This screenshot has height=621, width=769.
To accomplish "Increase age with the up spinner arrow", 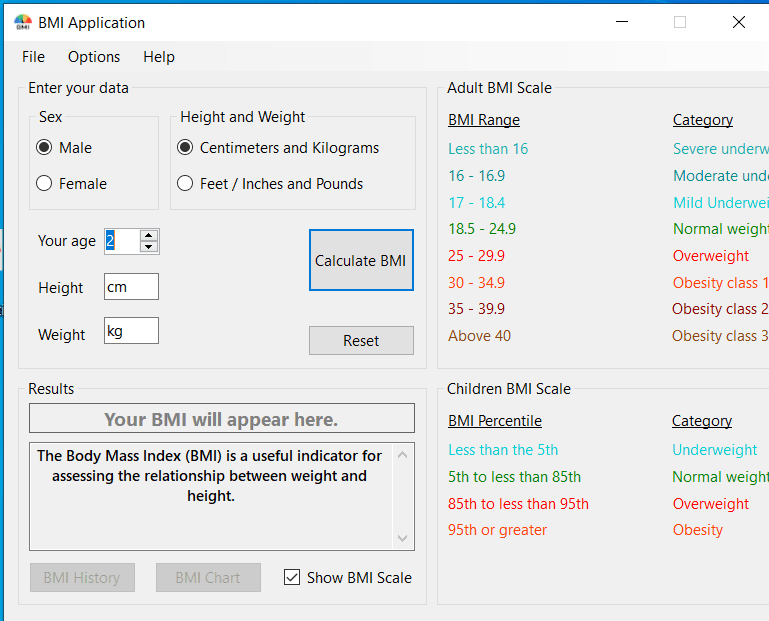I will tap(149, 235).
